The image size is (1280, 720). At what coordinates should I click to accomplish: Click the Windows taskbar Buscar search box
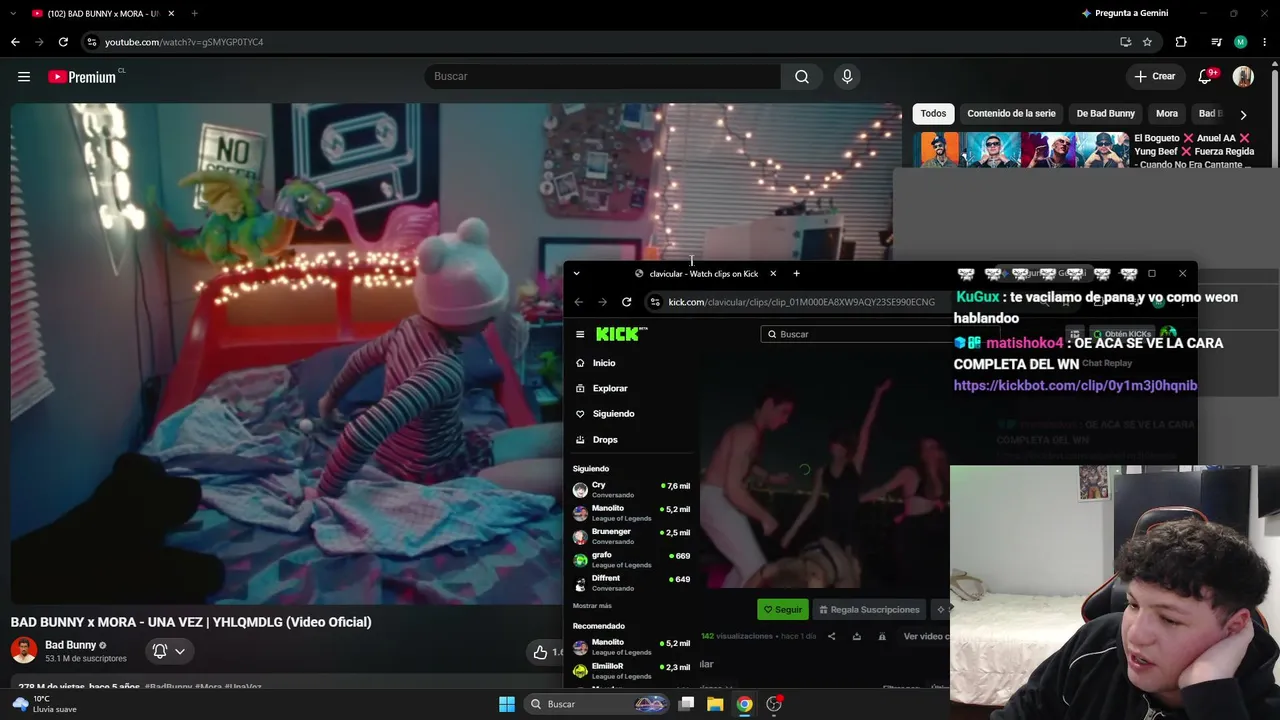[x=598, y=704]
